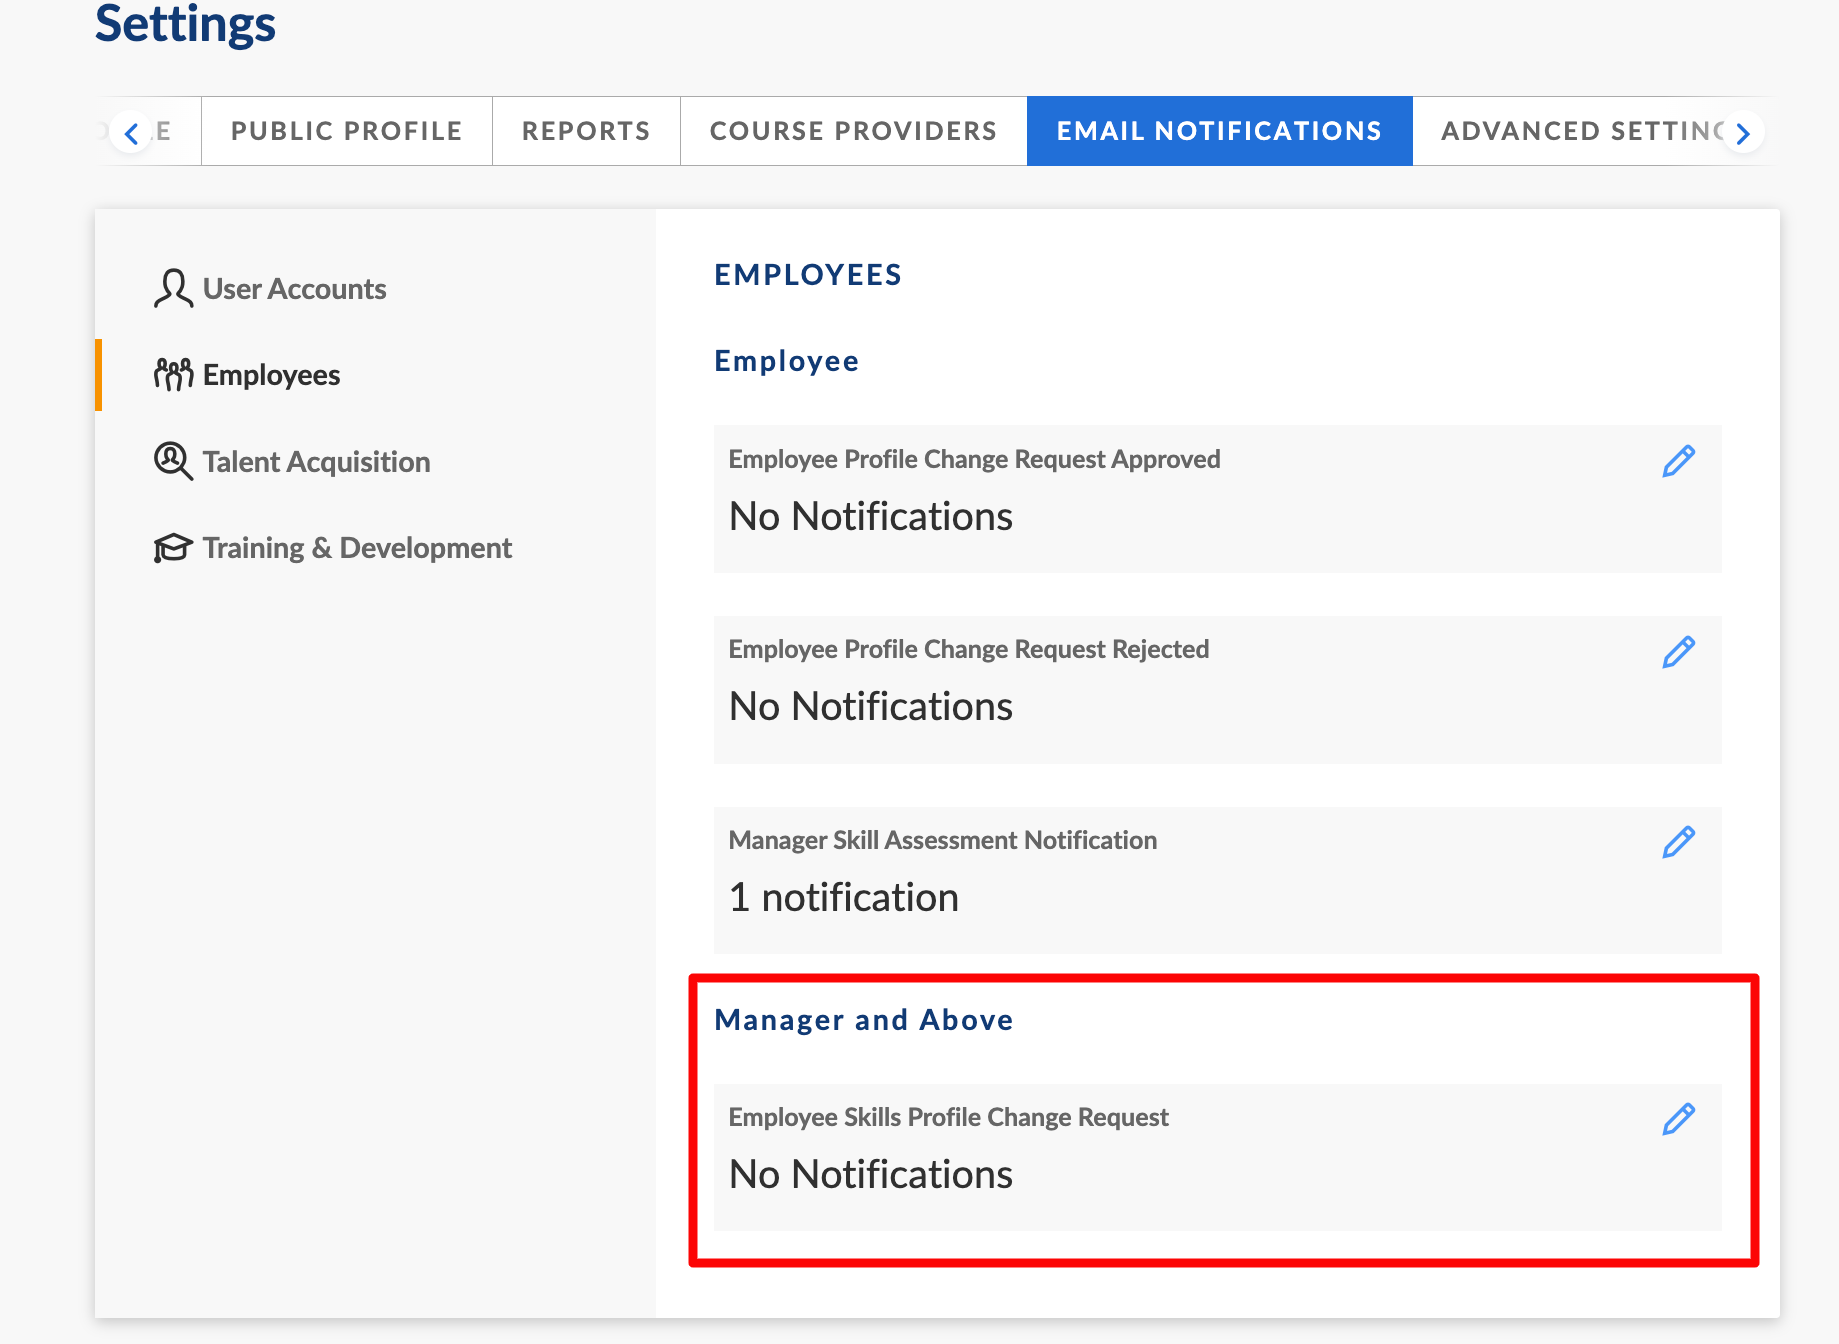Click the Employees group icon in sidebar
1839x1344 pixels.
coord(173,375)
